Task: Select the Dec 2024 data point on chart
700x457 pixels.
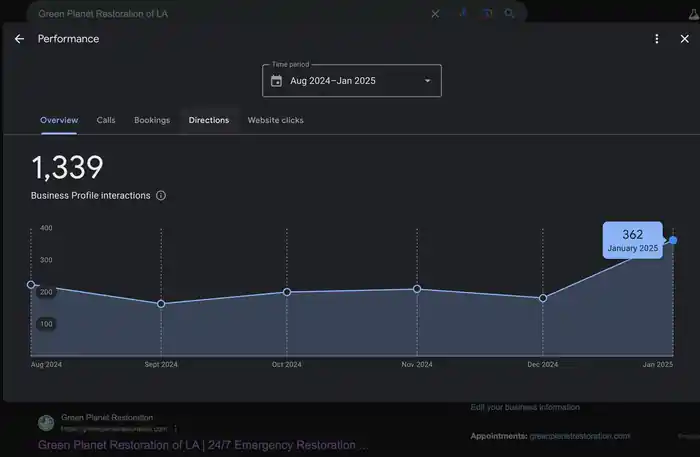Action: 543,298
